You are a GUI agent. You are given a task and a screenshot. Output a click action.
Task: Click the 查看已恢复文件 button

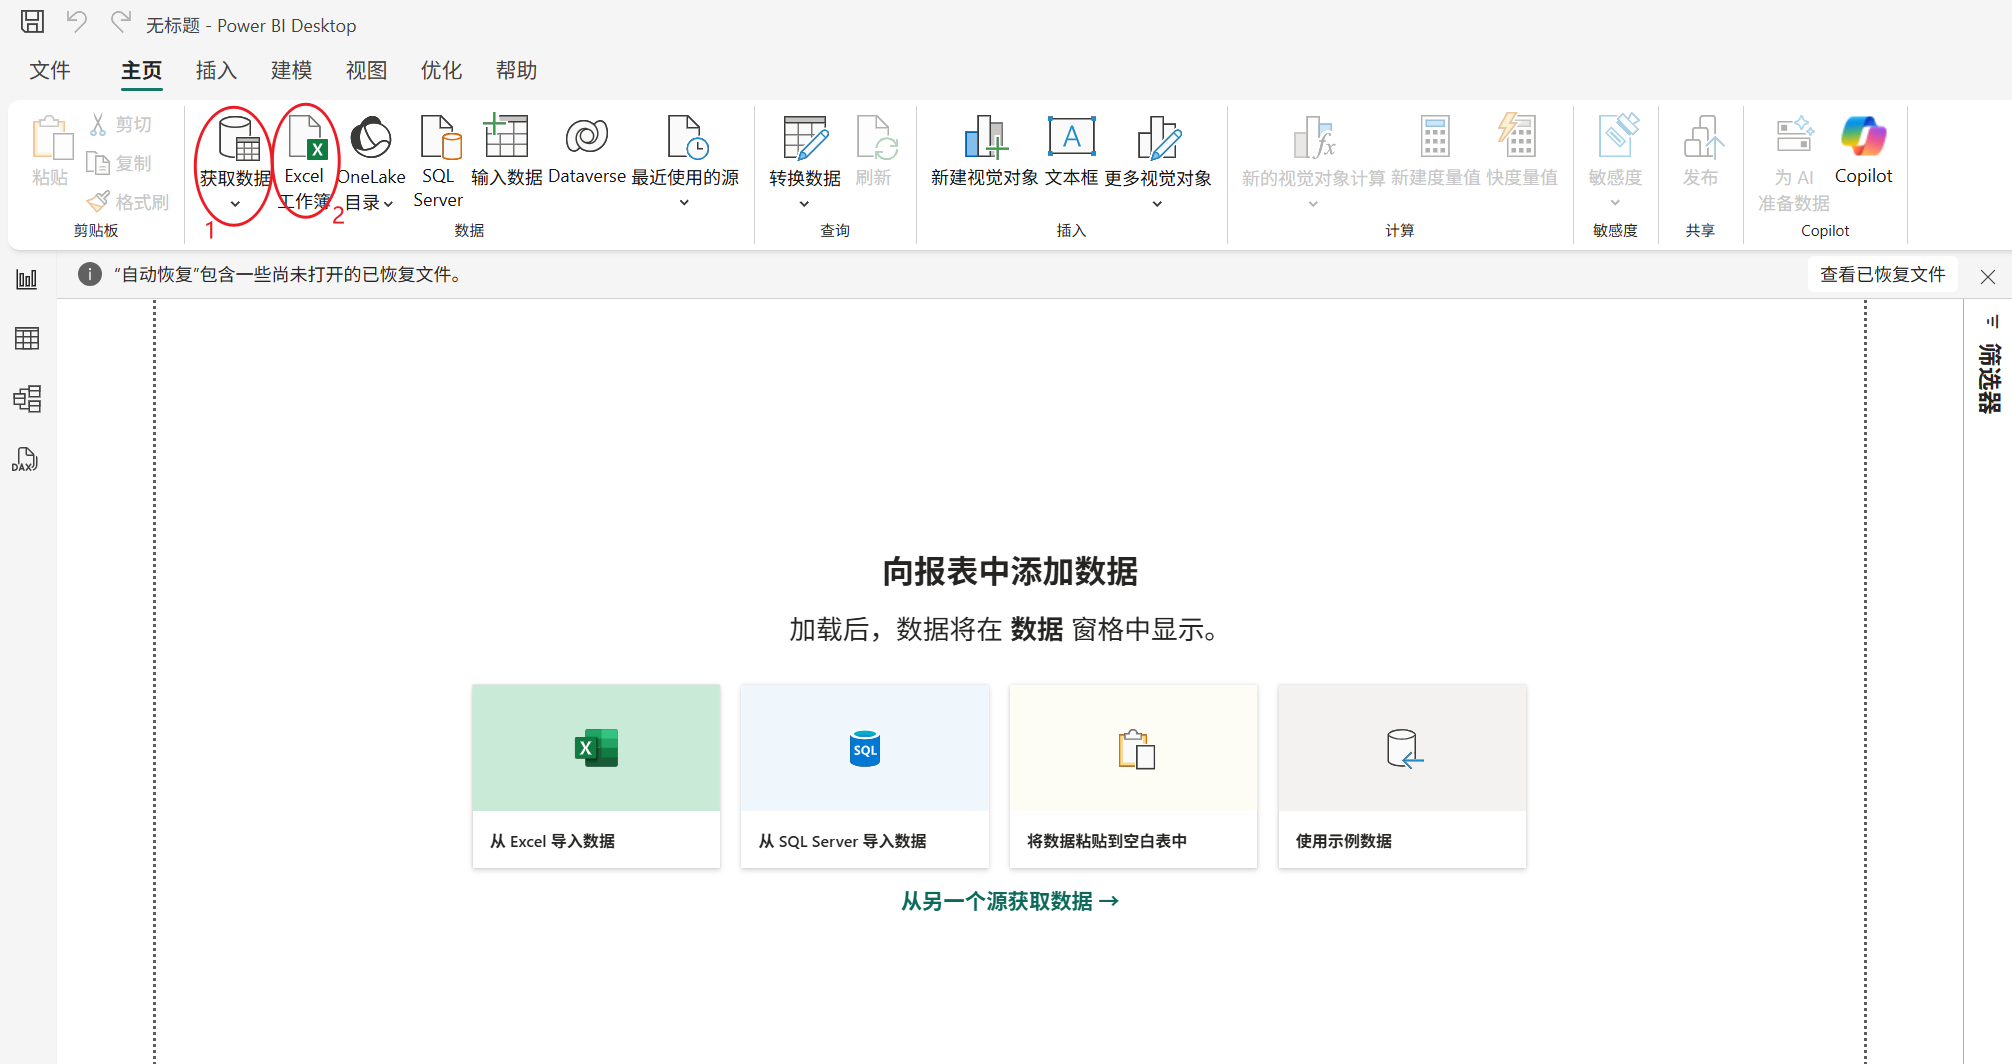pyautogui.click(x=1882, y=275)
